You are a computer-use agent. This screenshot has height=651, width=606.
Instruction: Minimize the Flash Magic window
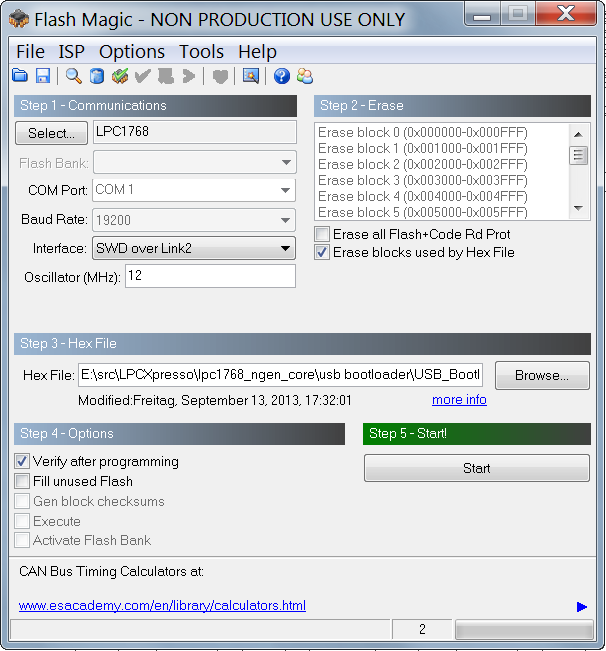click(x=482, y=14)
